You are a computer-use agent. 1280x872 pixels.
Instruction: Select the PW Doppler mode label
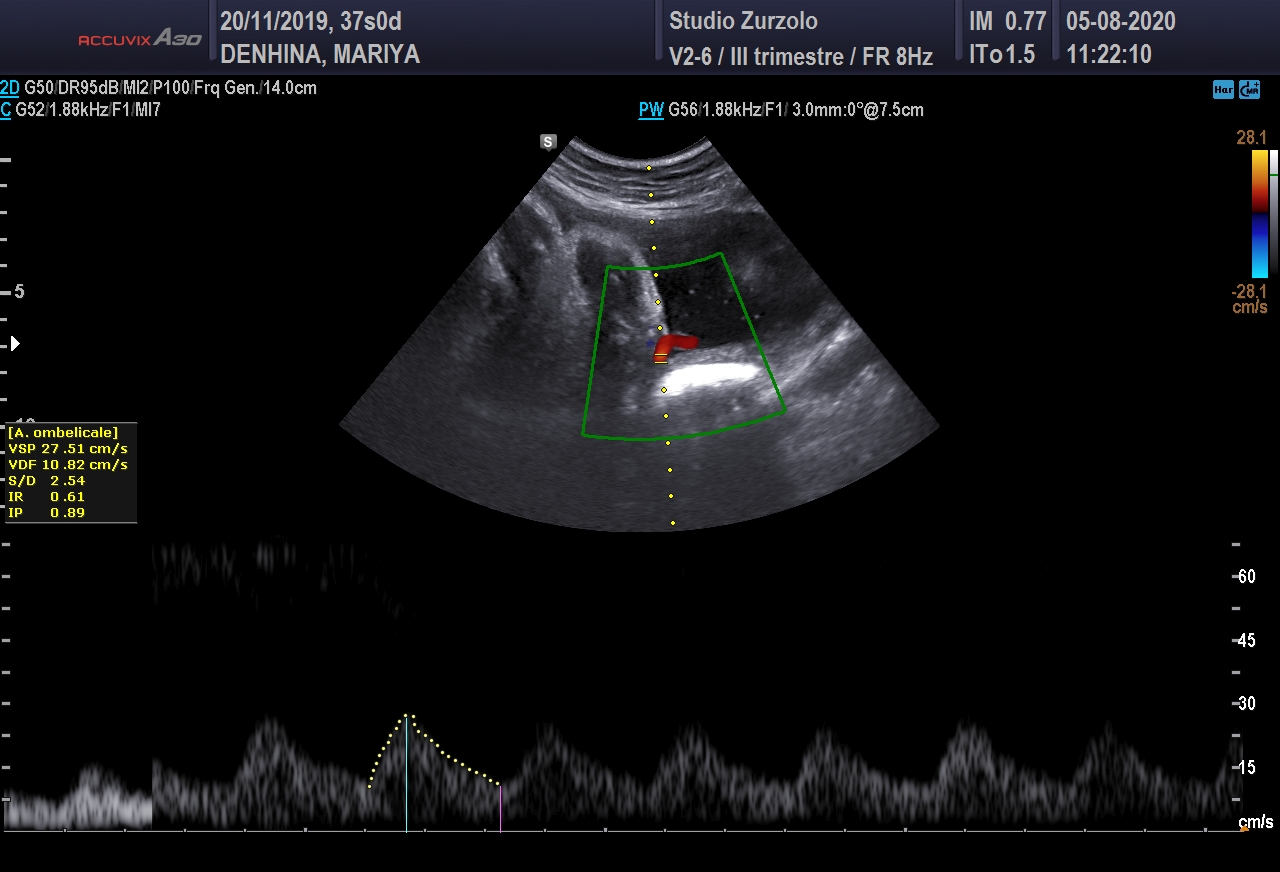point(651,110)
